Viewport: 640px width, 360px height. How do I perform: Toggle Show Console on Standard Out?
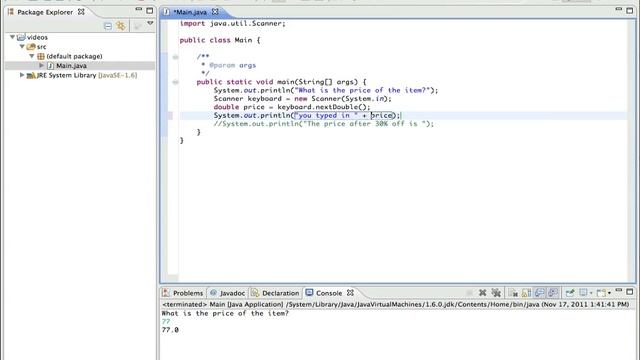(540, 293)
